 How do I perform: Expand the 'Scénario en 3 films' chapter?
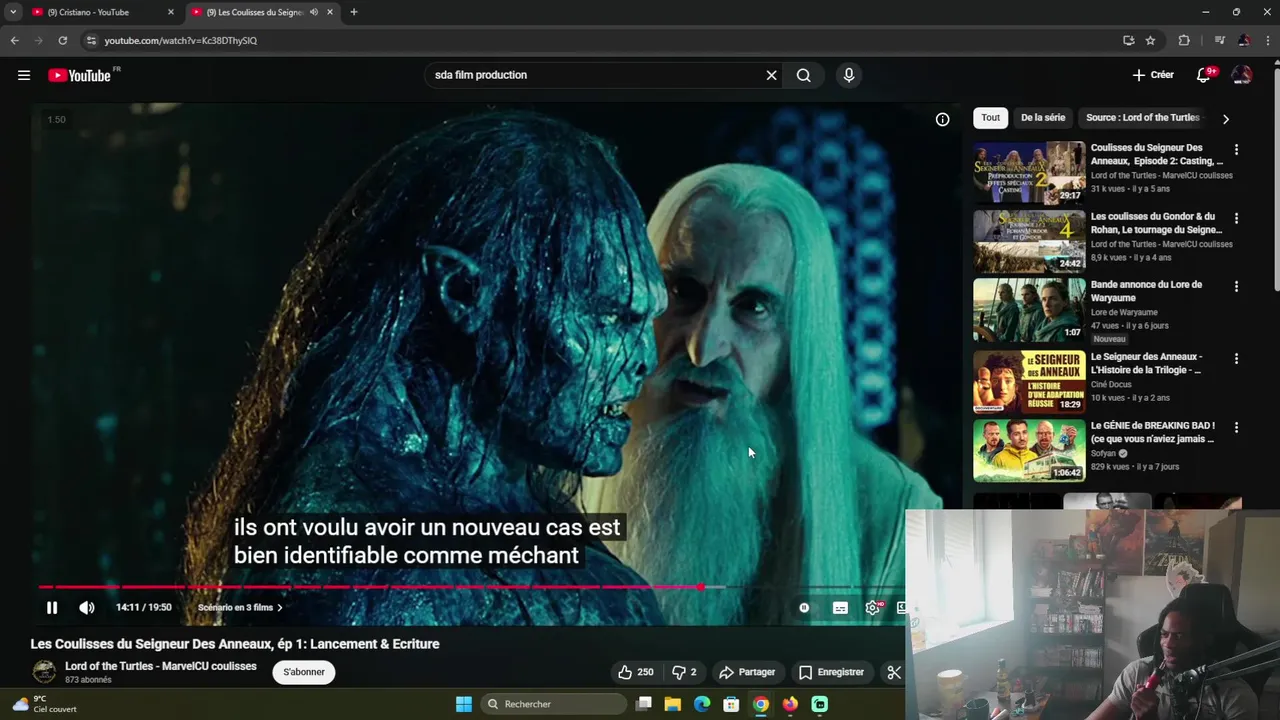click(x=240, y=607)
